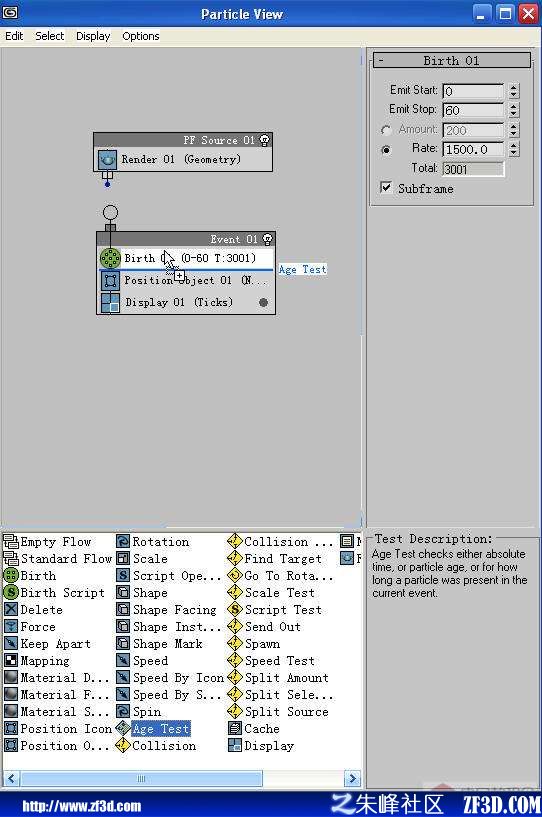542x817 pixels.
Task: Pick the Collision test in the depot
Action: click(x=156, y=746)
